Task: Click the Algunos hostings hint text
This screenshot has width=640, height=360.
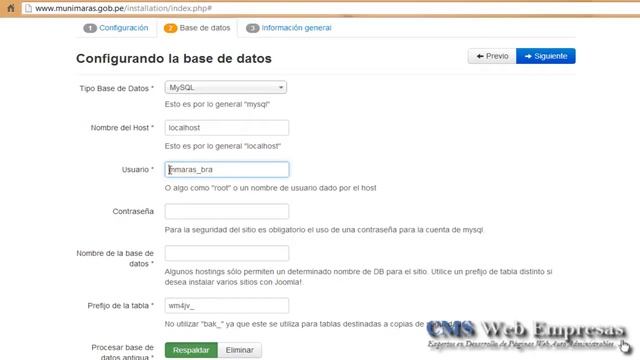Action: 358,277
